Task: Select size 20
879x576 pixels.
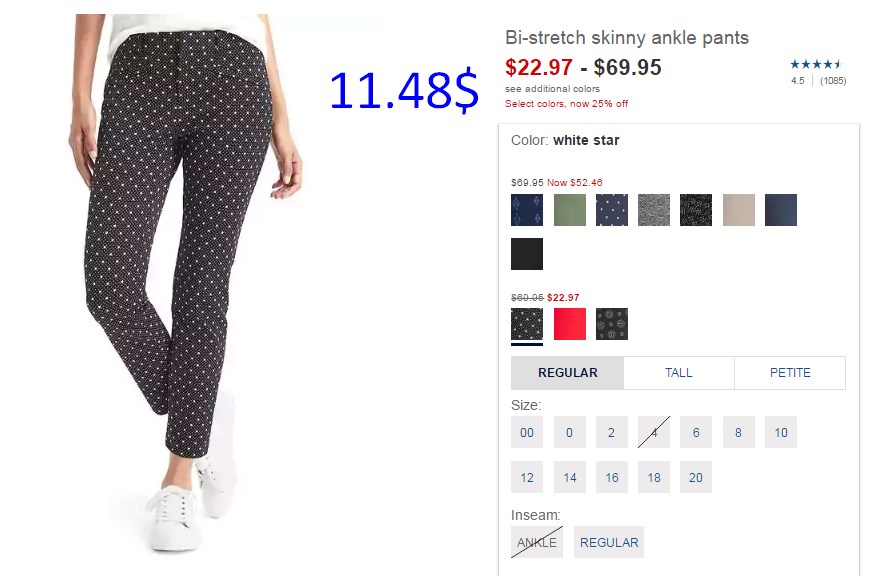Action: [696, 477]
